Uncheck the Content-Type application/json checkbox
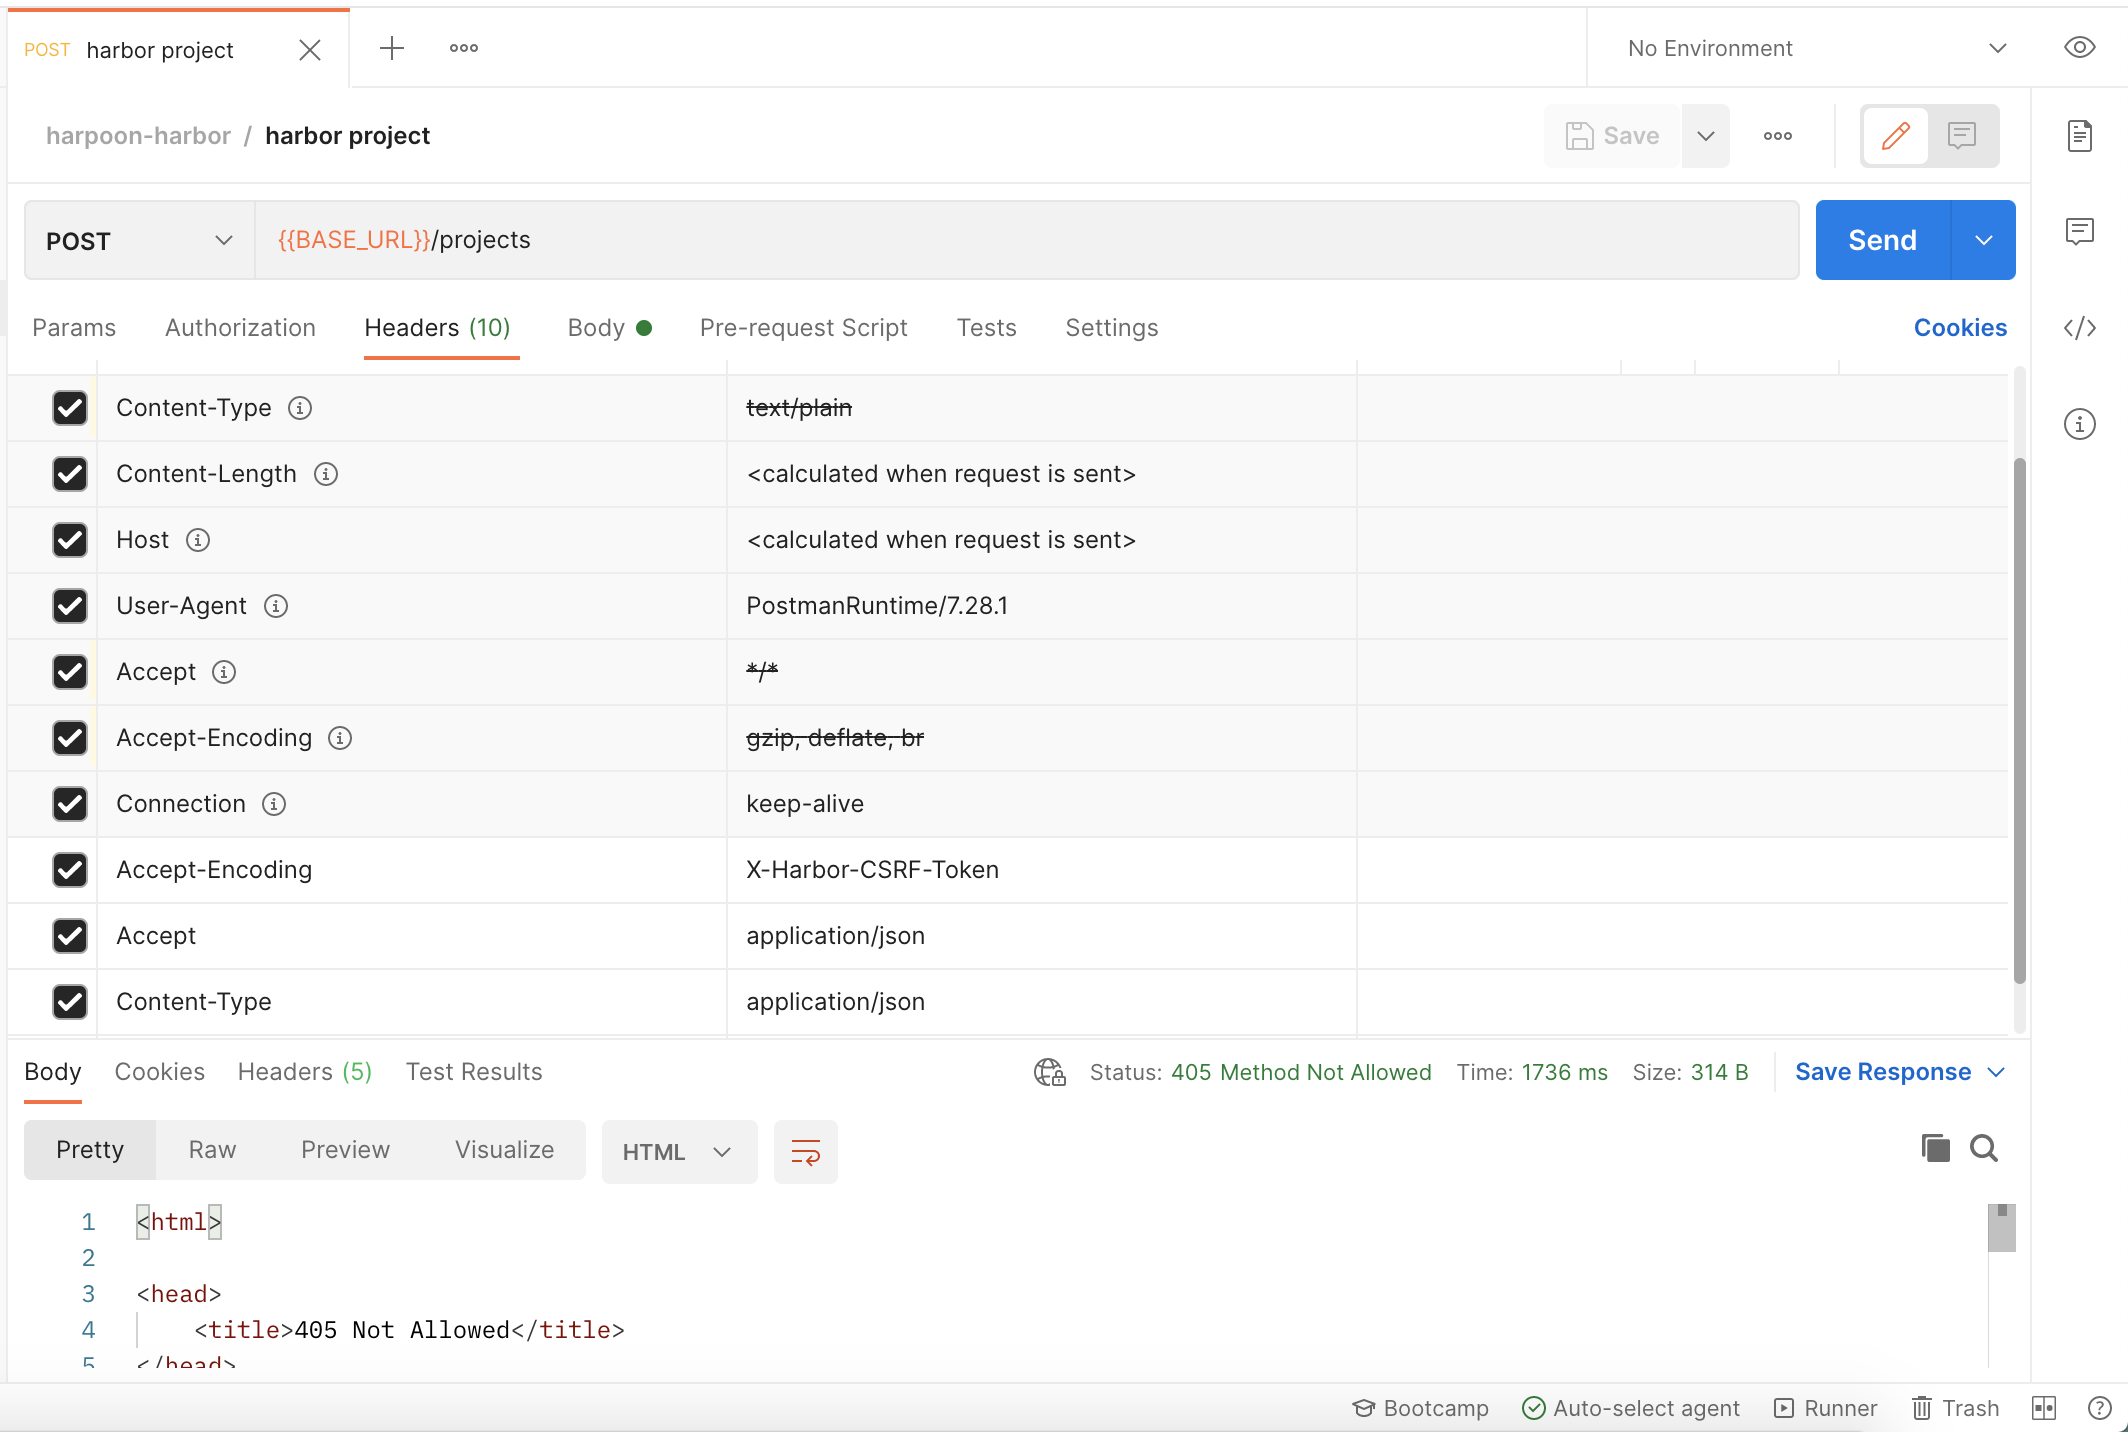Viewport: 2128px width, 1432px height. [x=70, y=1002]
